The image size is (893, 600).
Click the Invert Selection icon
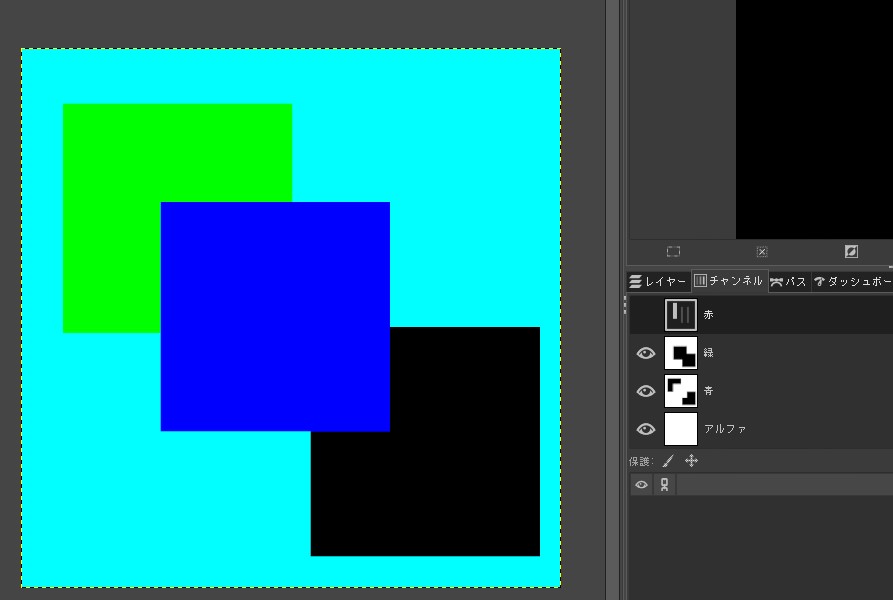tap(851, 252)
